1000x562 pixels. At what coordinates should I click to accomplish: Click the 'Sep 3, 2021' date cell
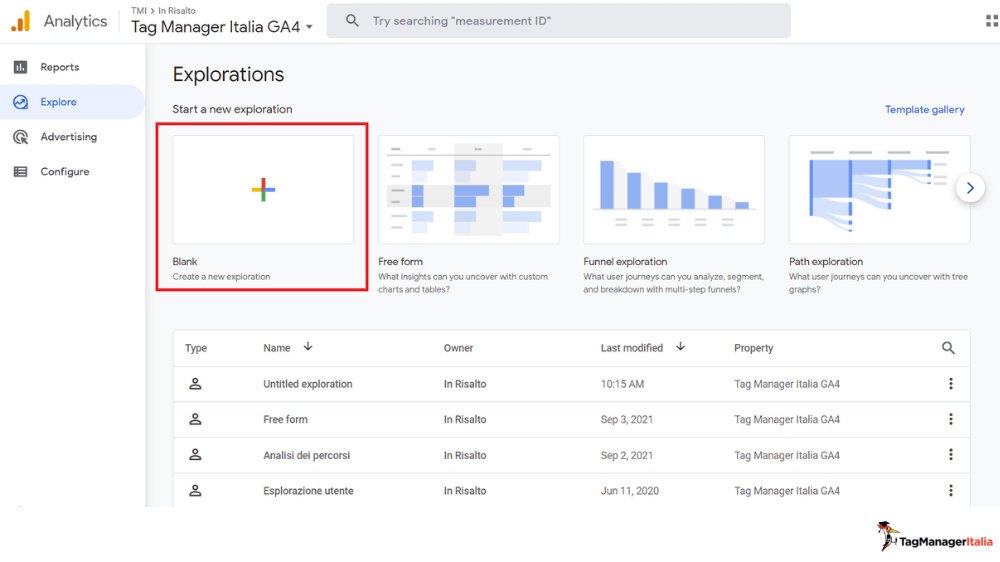(x=626, y=420)
